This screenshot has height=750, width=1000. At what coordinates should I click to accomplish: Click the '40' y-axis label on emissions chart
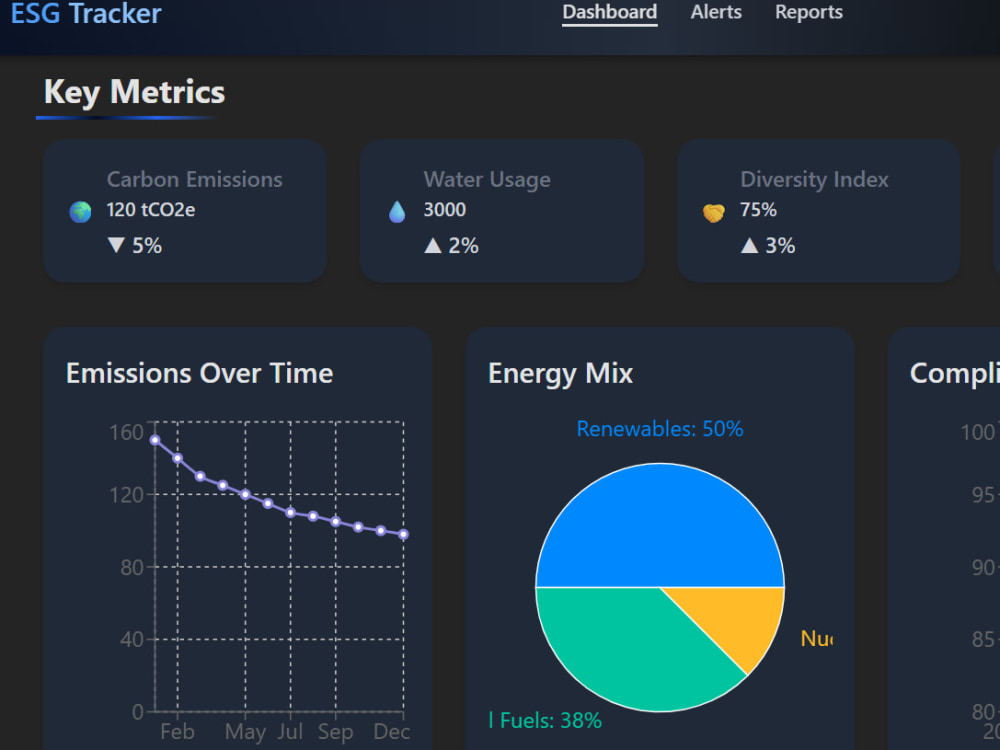tap(132, 639)
